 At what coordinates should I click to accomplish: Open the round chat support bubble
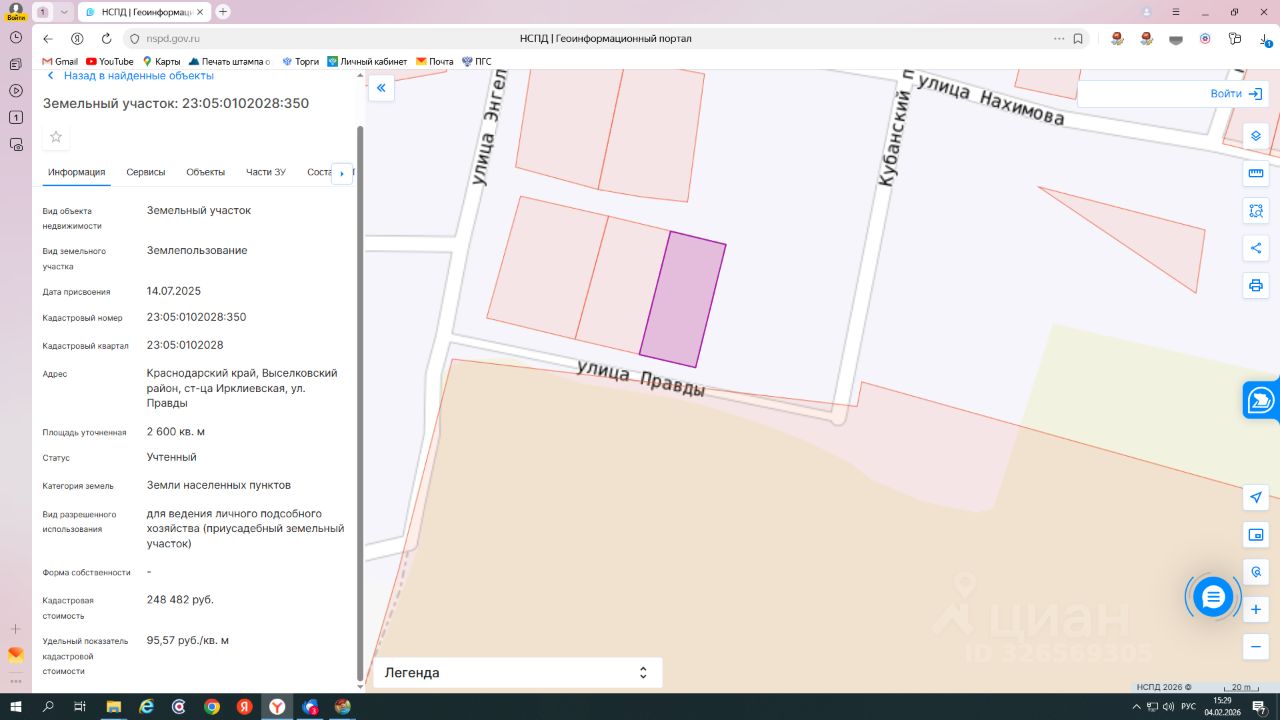point(1213,598)
